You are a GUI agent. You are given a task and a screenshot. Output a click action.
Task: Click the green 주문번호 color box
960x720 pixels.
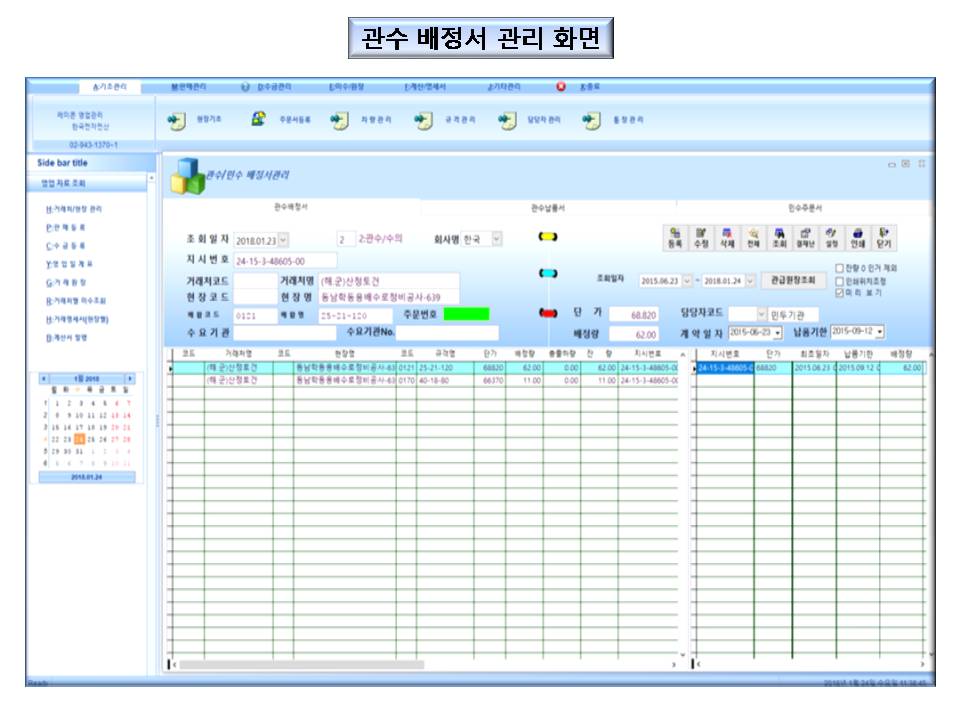click(x=467, y=314)
